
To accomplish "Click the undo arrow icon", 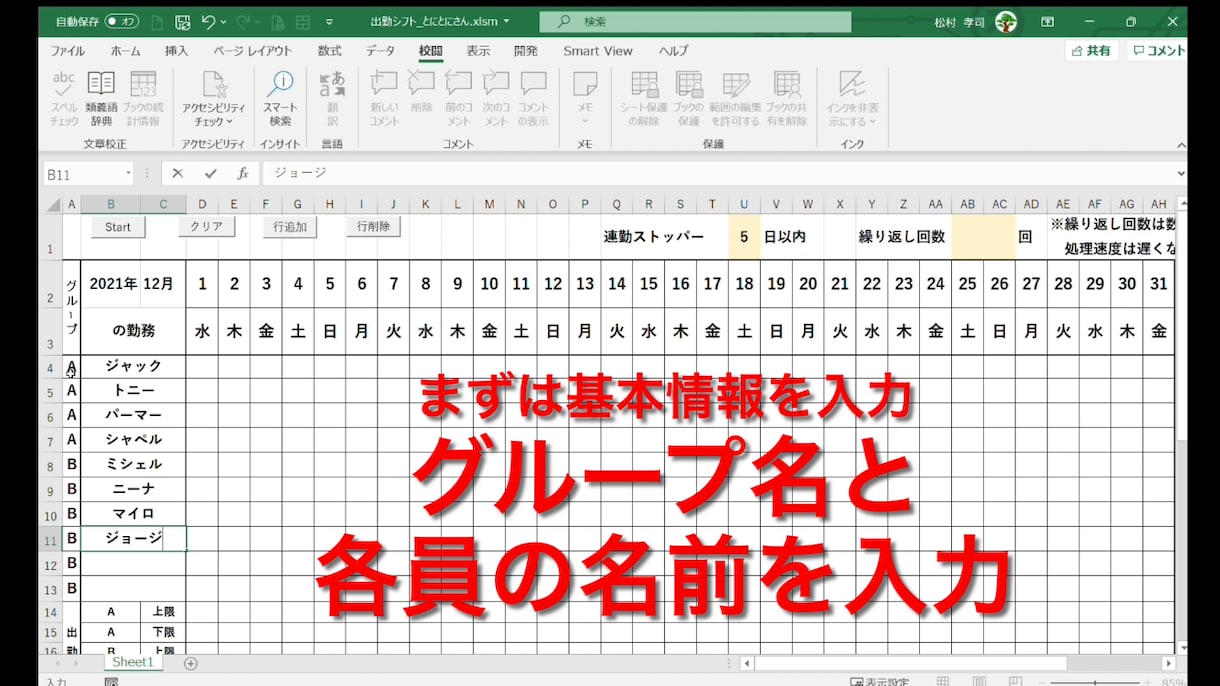I will (208, 21).
